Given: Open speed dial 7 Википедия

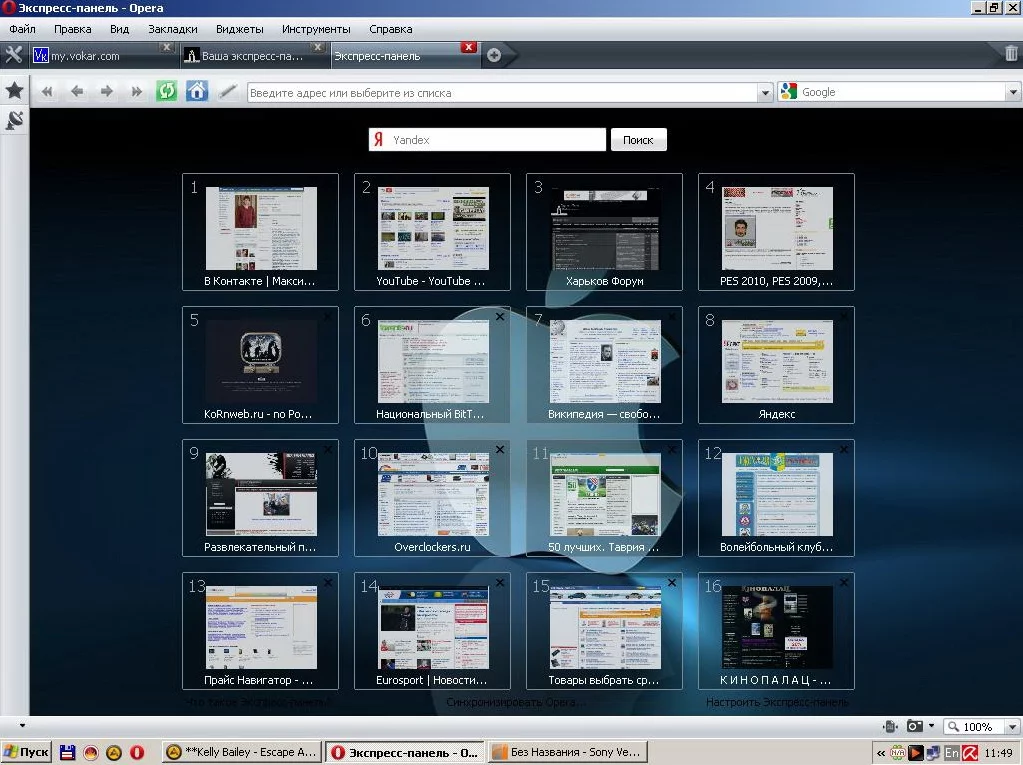Looking at the screenshot, I should 604,365.
